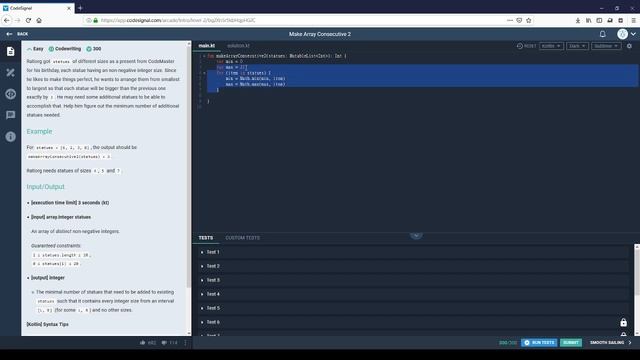640x360 pixels.
Task: Open the task more-options kebab menu
Action: [x=185, y=342]
